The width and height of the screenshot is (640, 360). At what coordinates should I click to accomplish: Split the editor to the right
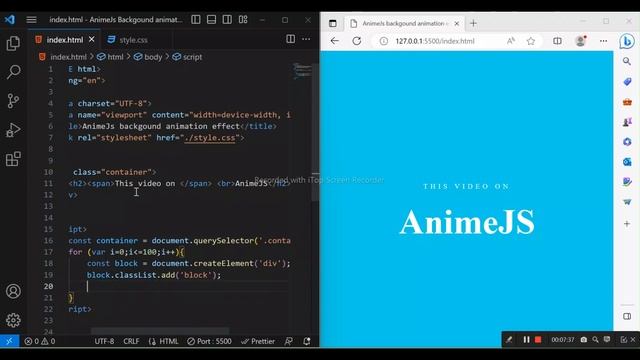pos(291,39)
